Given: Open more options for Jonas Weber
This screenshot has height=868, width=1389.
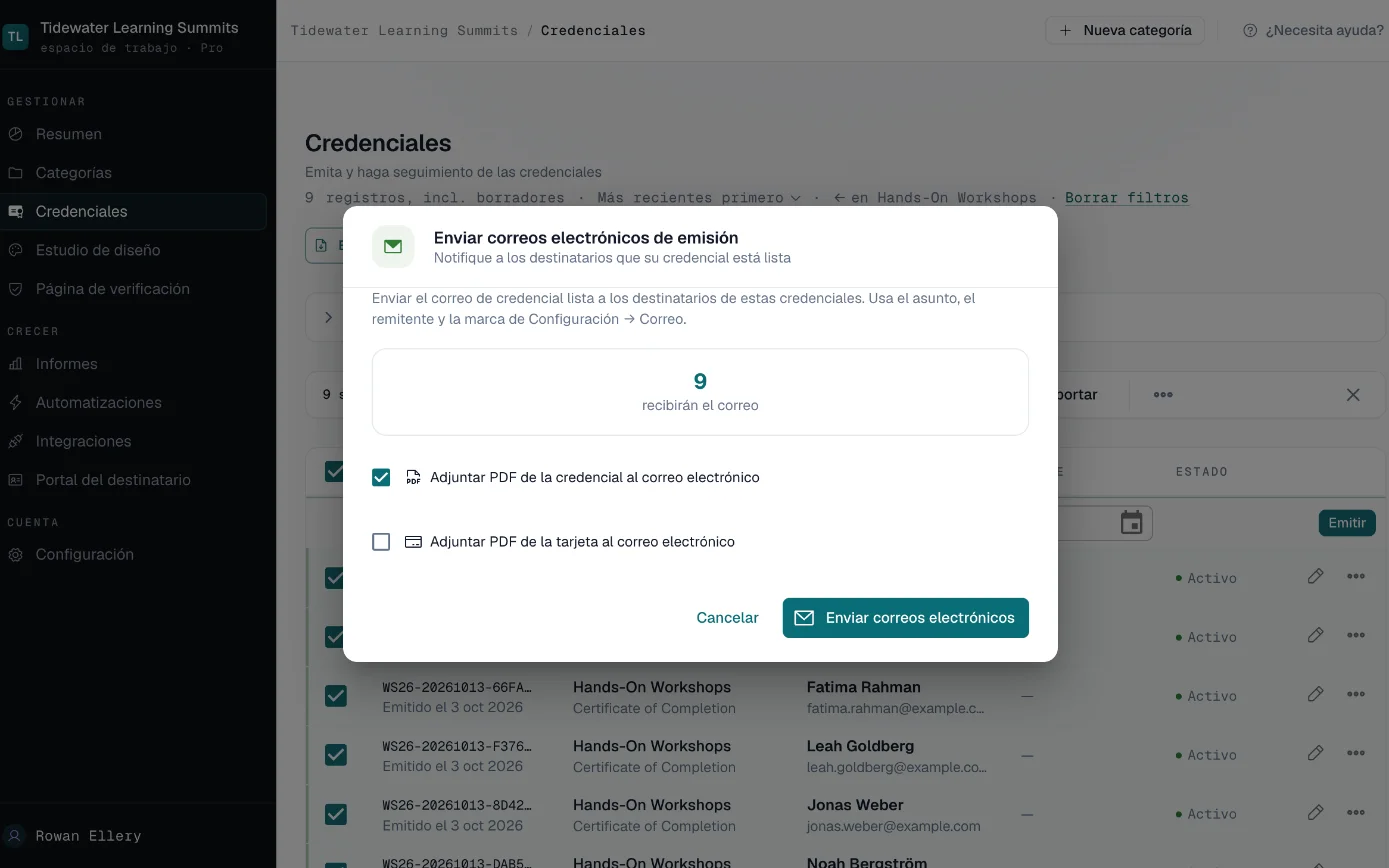Looking at the screenshot, I should coord(1356,812).
